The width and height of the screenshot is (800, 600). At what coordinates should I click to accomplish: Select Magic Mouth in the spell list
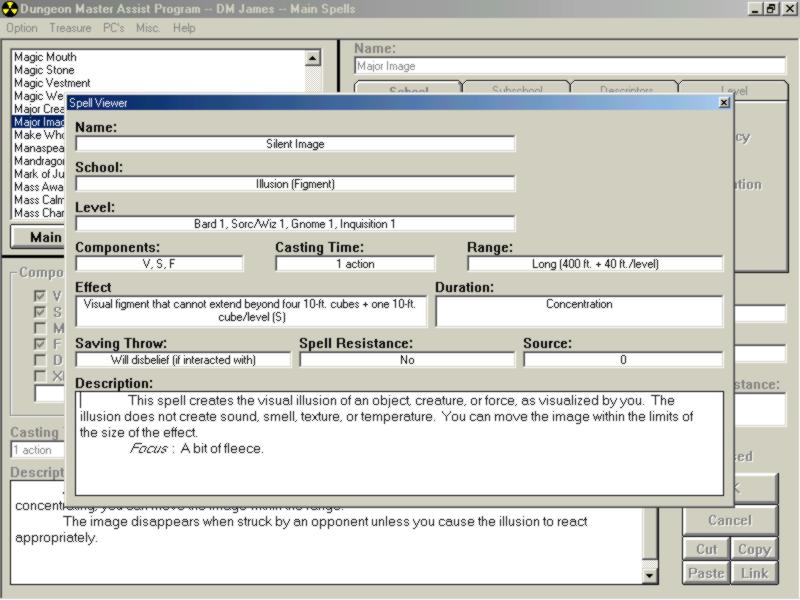(45, 57)
